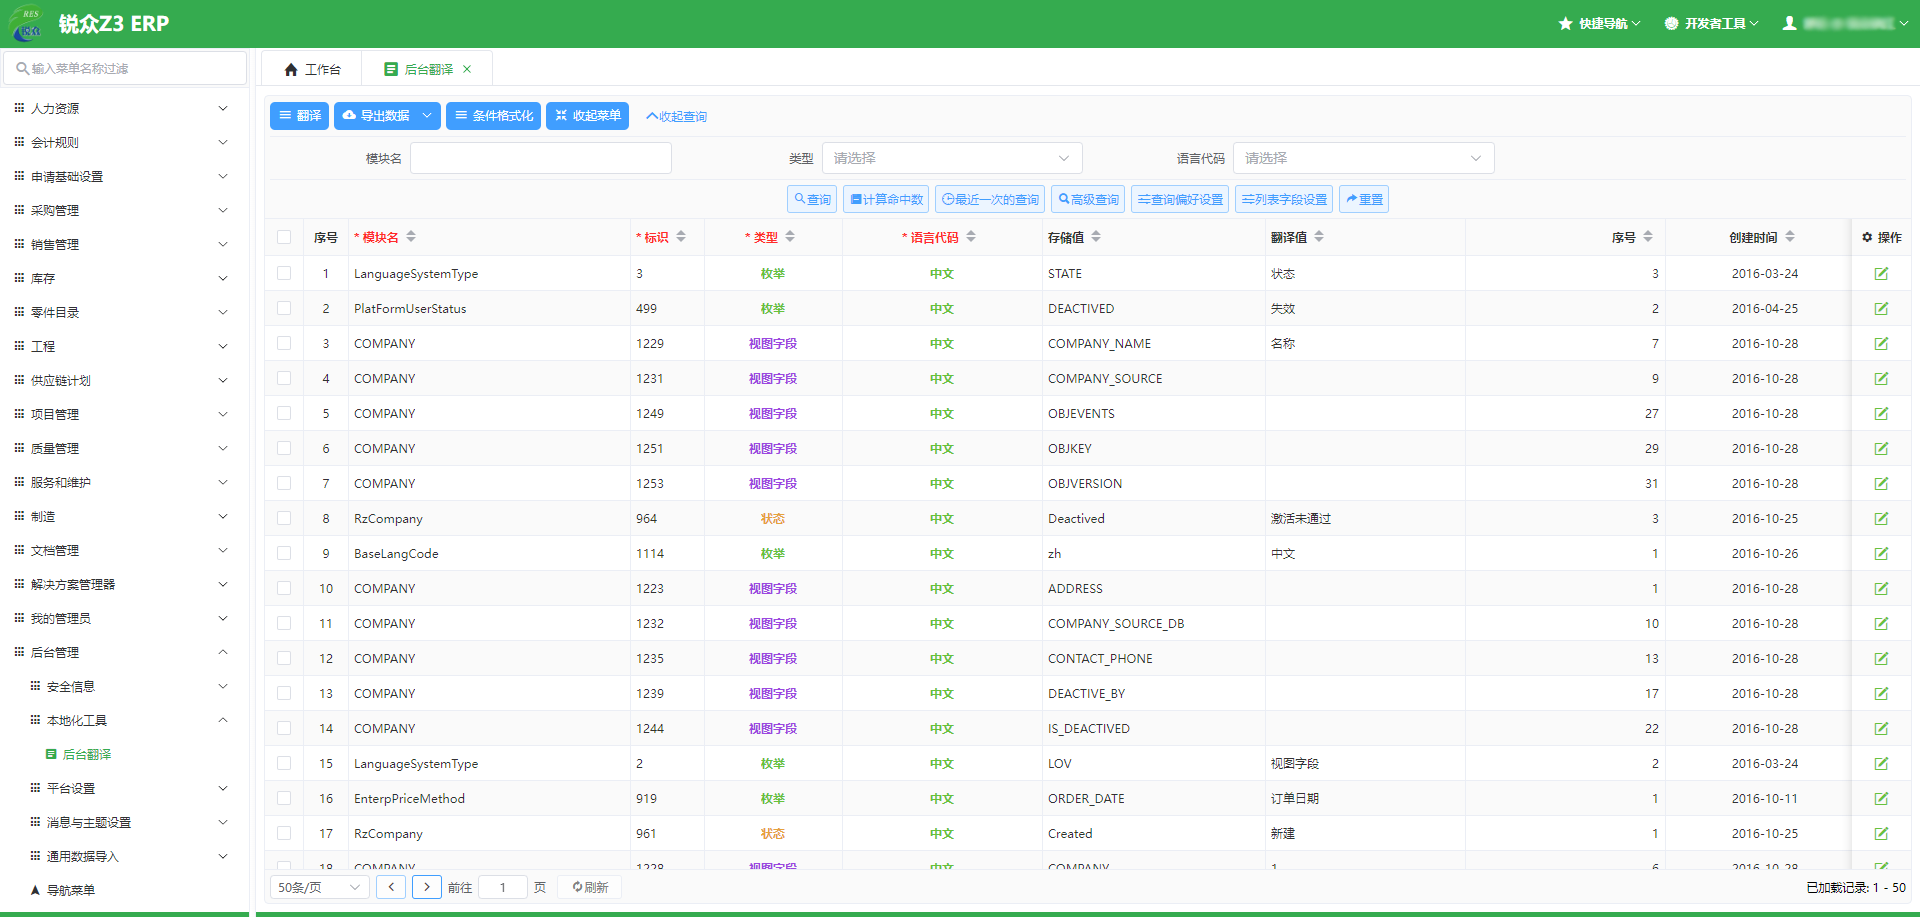Sort by 模块名 column arrows
The height and width of the screenshot is (917, 1920).
411,237
